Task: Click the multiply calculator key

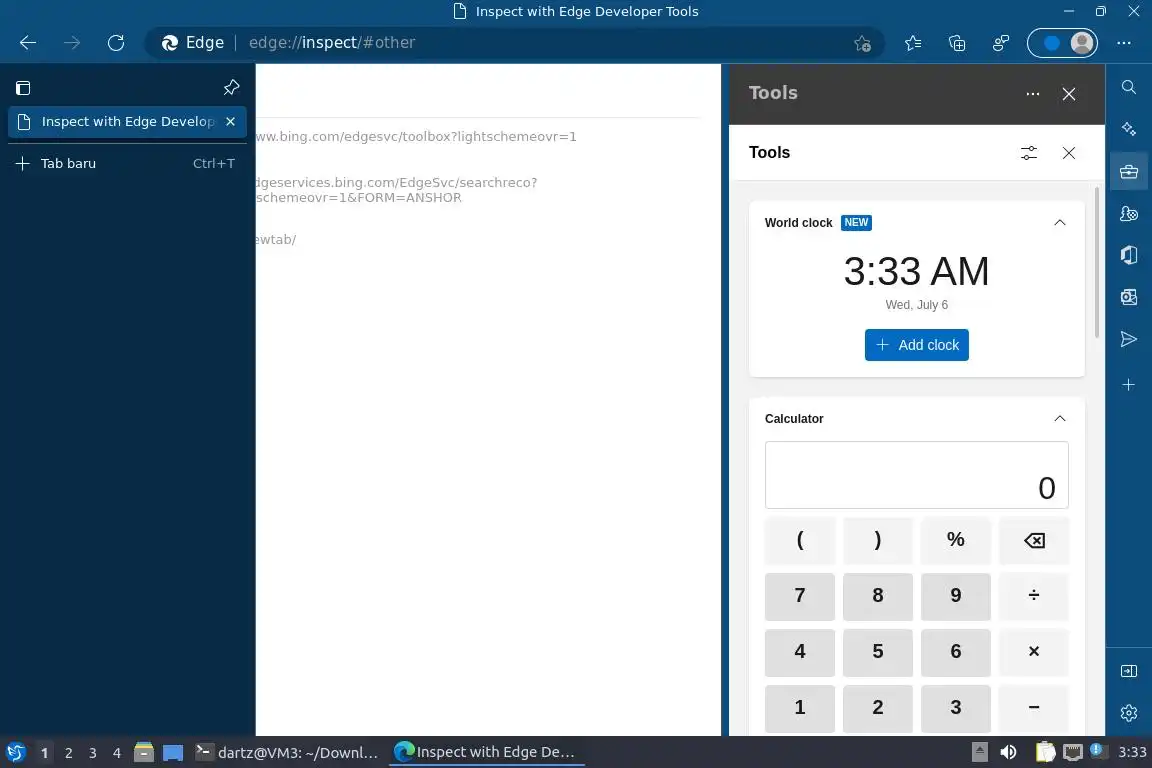Action: 1034,652
